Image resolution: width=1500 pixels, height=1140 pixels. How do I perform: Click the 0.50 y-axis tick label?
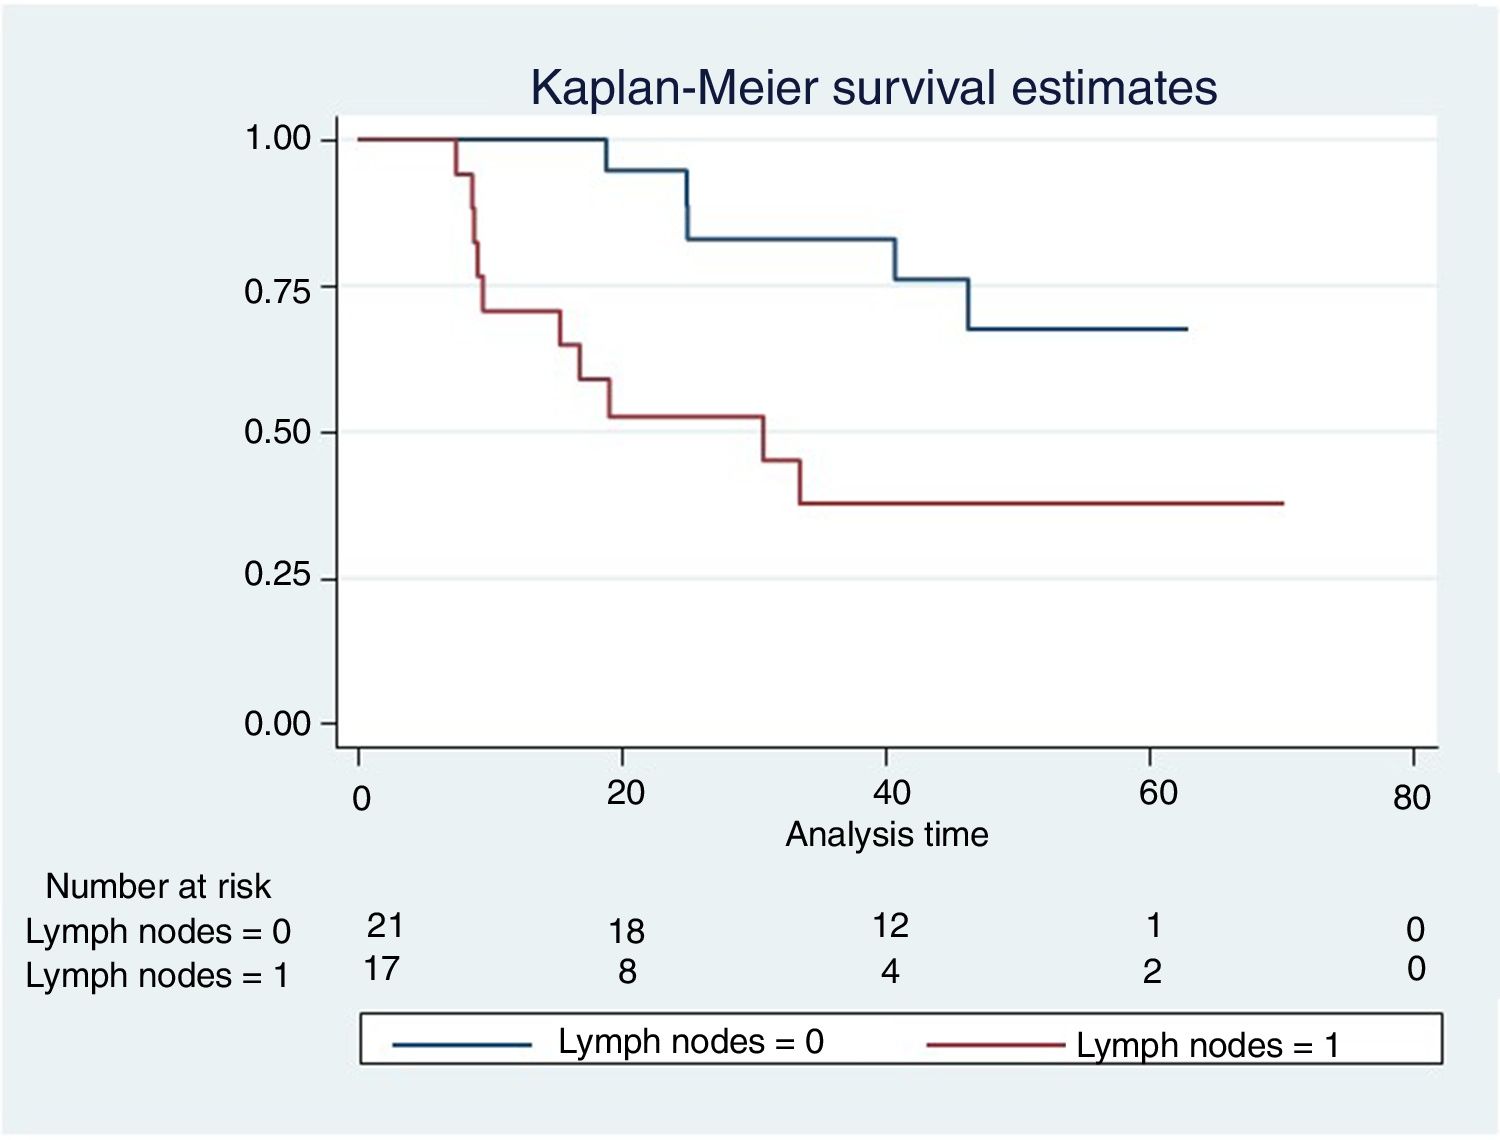(277, 432)
